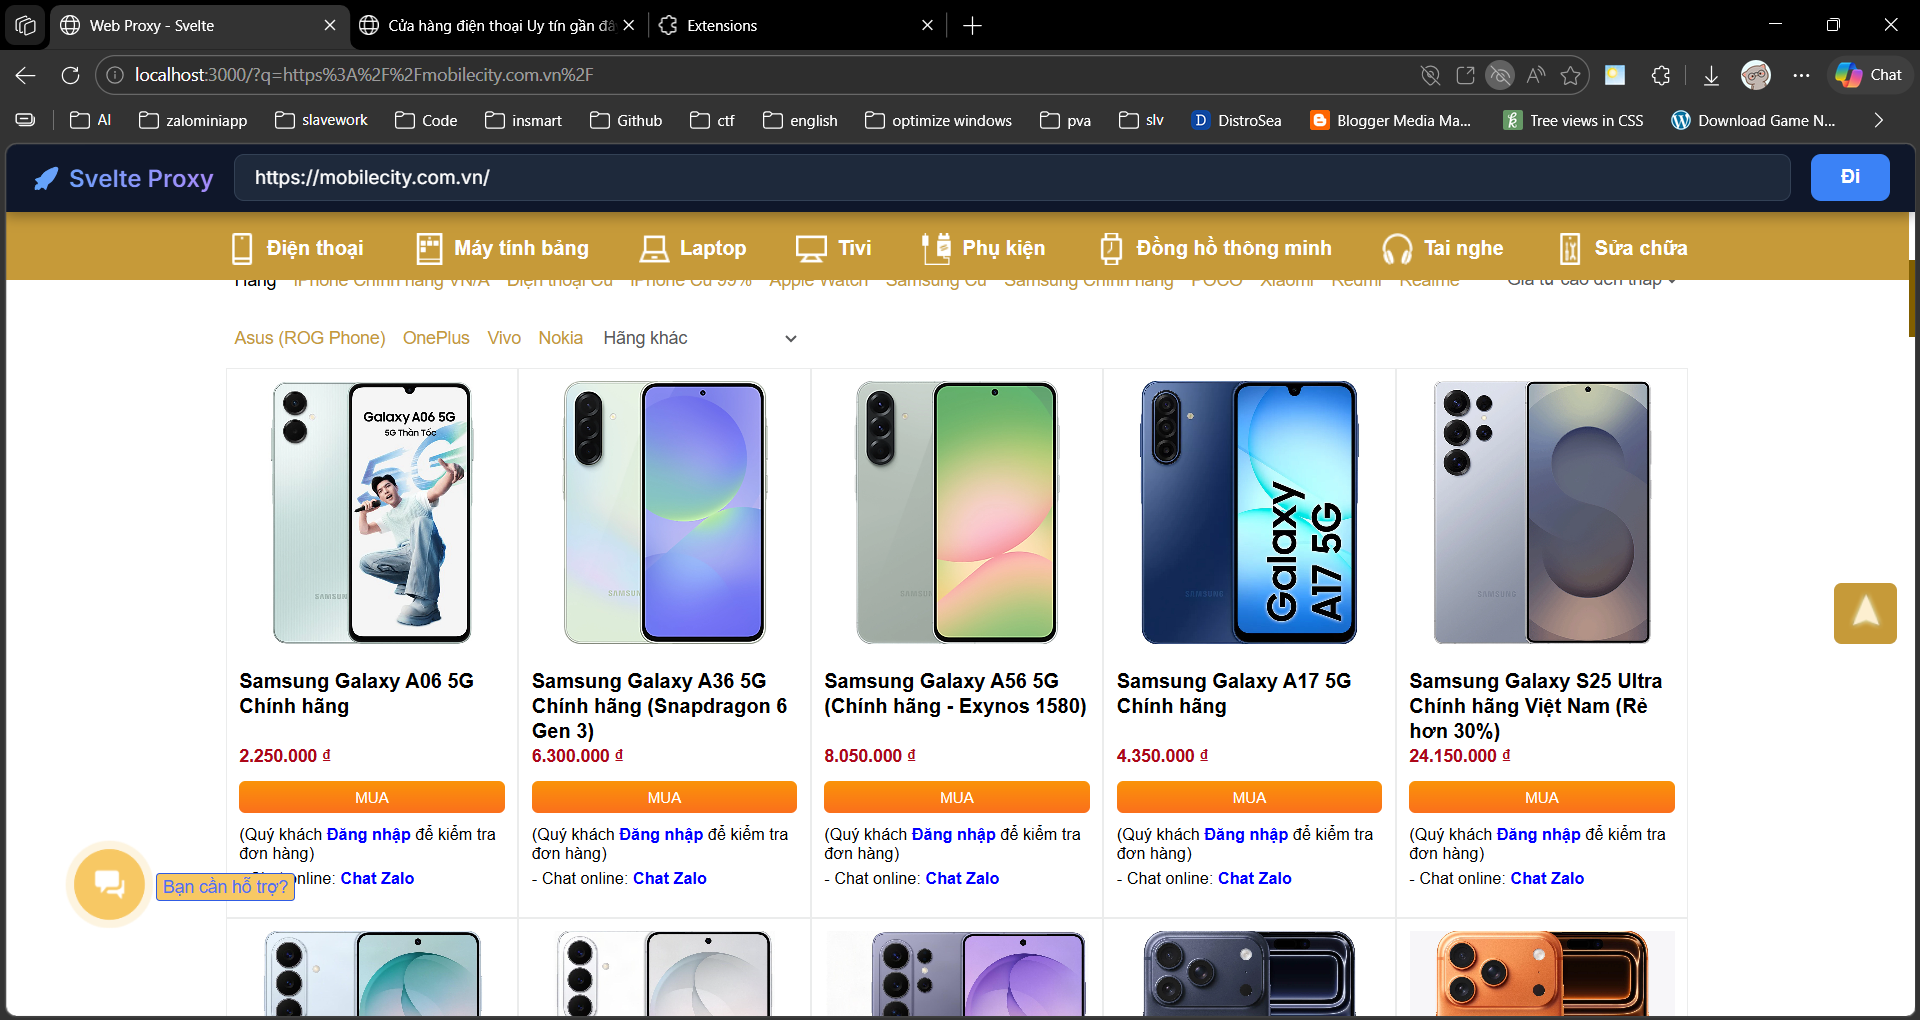The width and height of the screenshot is (1920, 1020).
Task: Click the read aloud icon
Action: pos(1536,75)
